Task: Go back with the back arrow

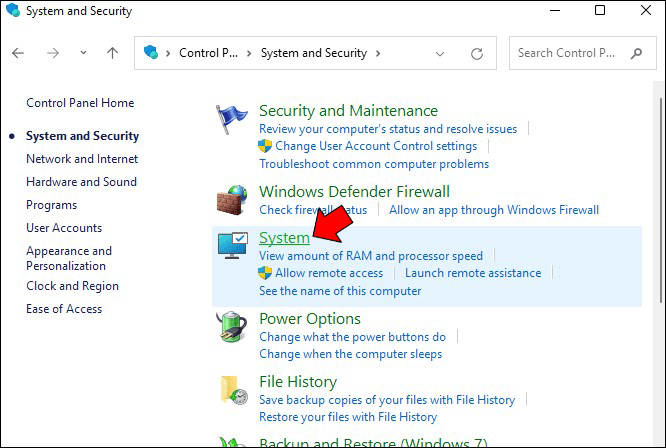Action: click(x=18, y=53)
